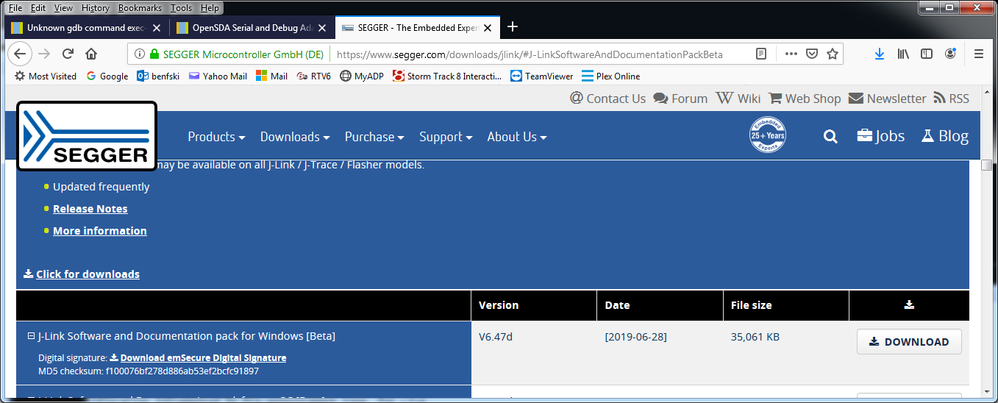Open the Plex Online bookmark

click(611, 76)
